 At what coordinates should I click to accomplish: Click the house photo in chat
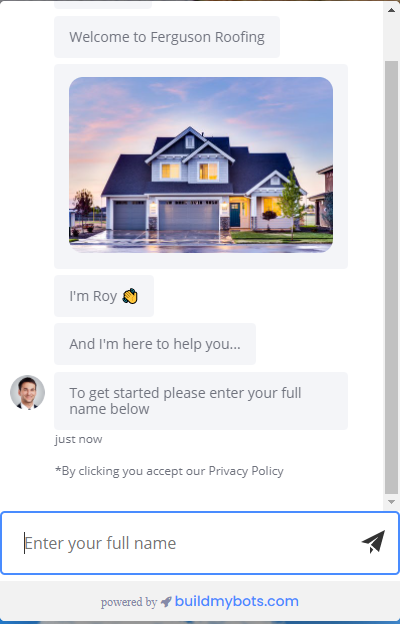(201, 165)
